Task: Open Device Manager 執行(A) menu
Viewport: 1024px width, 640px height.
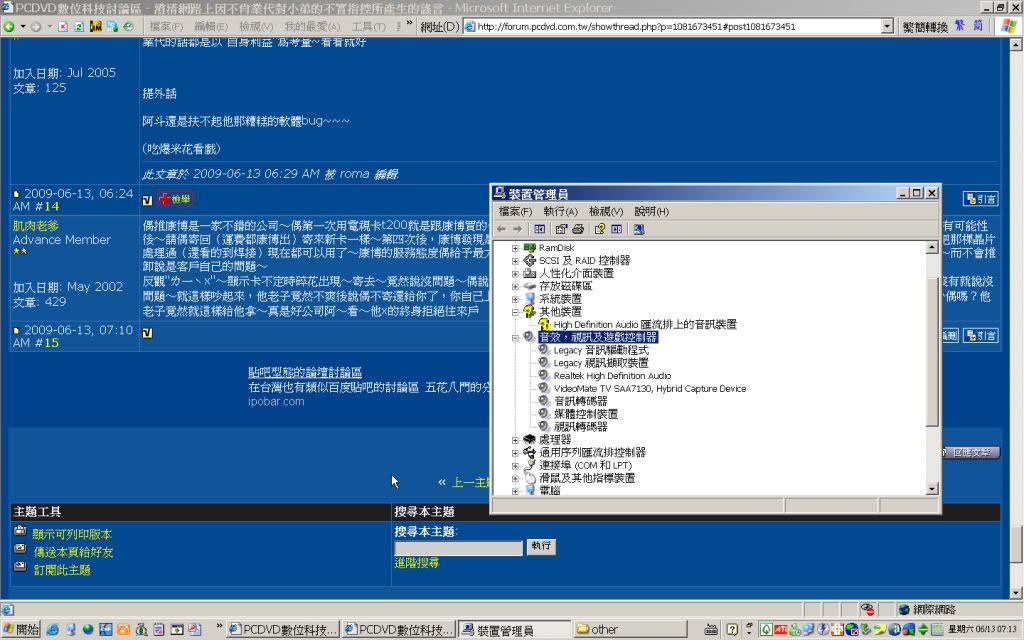Action: (560, 212)
